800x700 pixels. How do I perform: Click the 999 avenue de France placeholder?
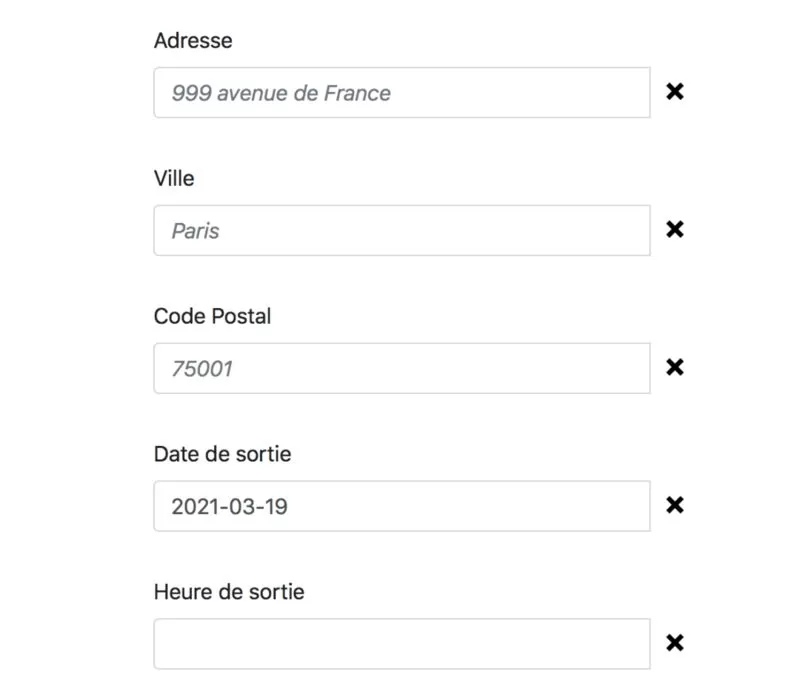(x=281, y=93)
